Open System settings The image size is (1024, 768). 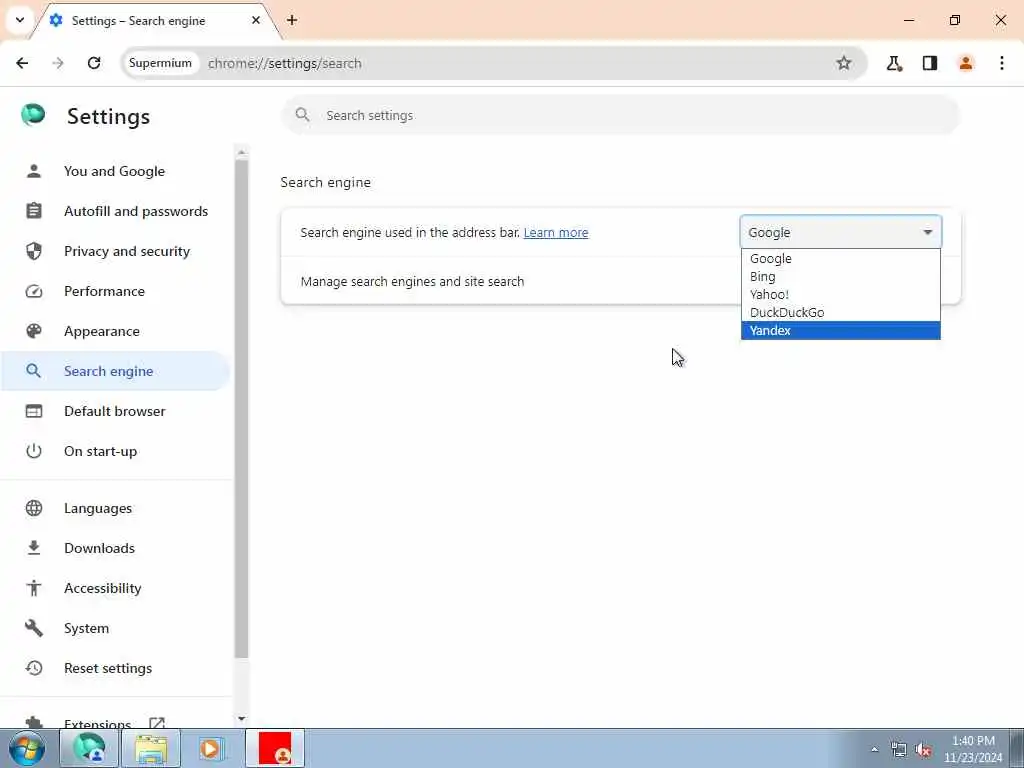[115, 628]
